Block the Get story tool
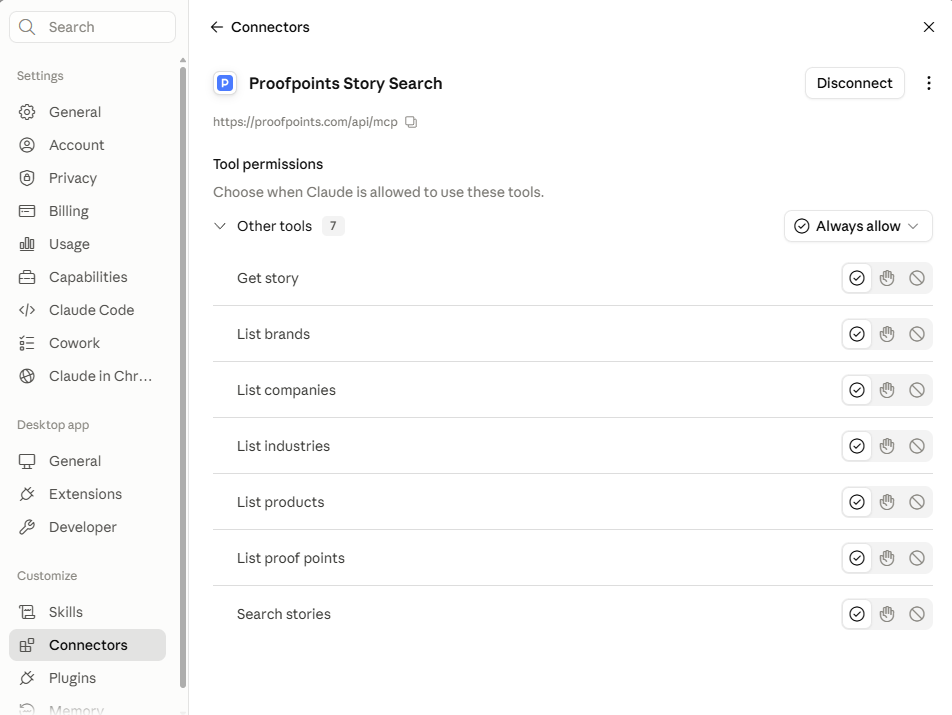This screenshot has width=952, height=715. (x=917, y=278)
